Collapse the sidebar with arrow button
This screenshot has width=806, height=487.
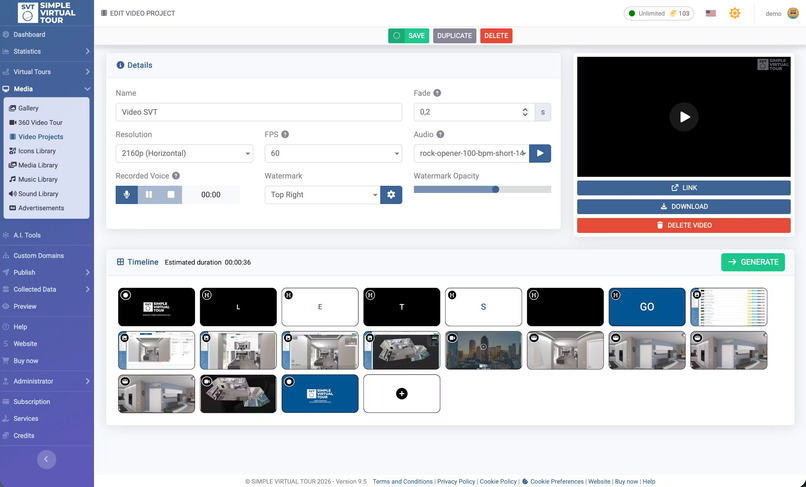click(x=46, y=459)
